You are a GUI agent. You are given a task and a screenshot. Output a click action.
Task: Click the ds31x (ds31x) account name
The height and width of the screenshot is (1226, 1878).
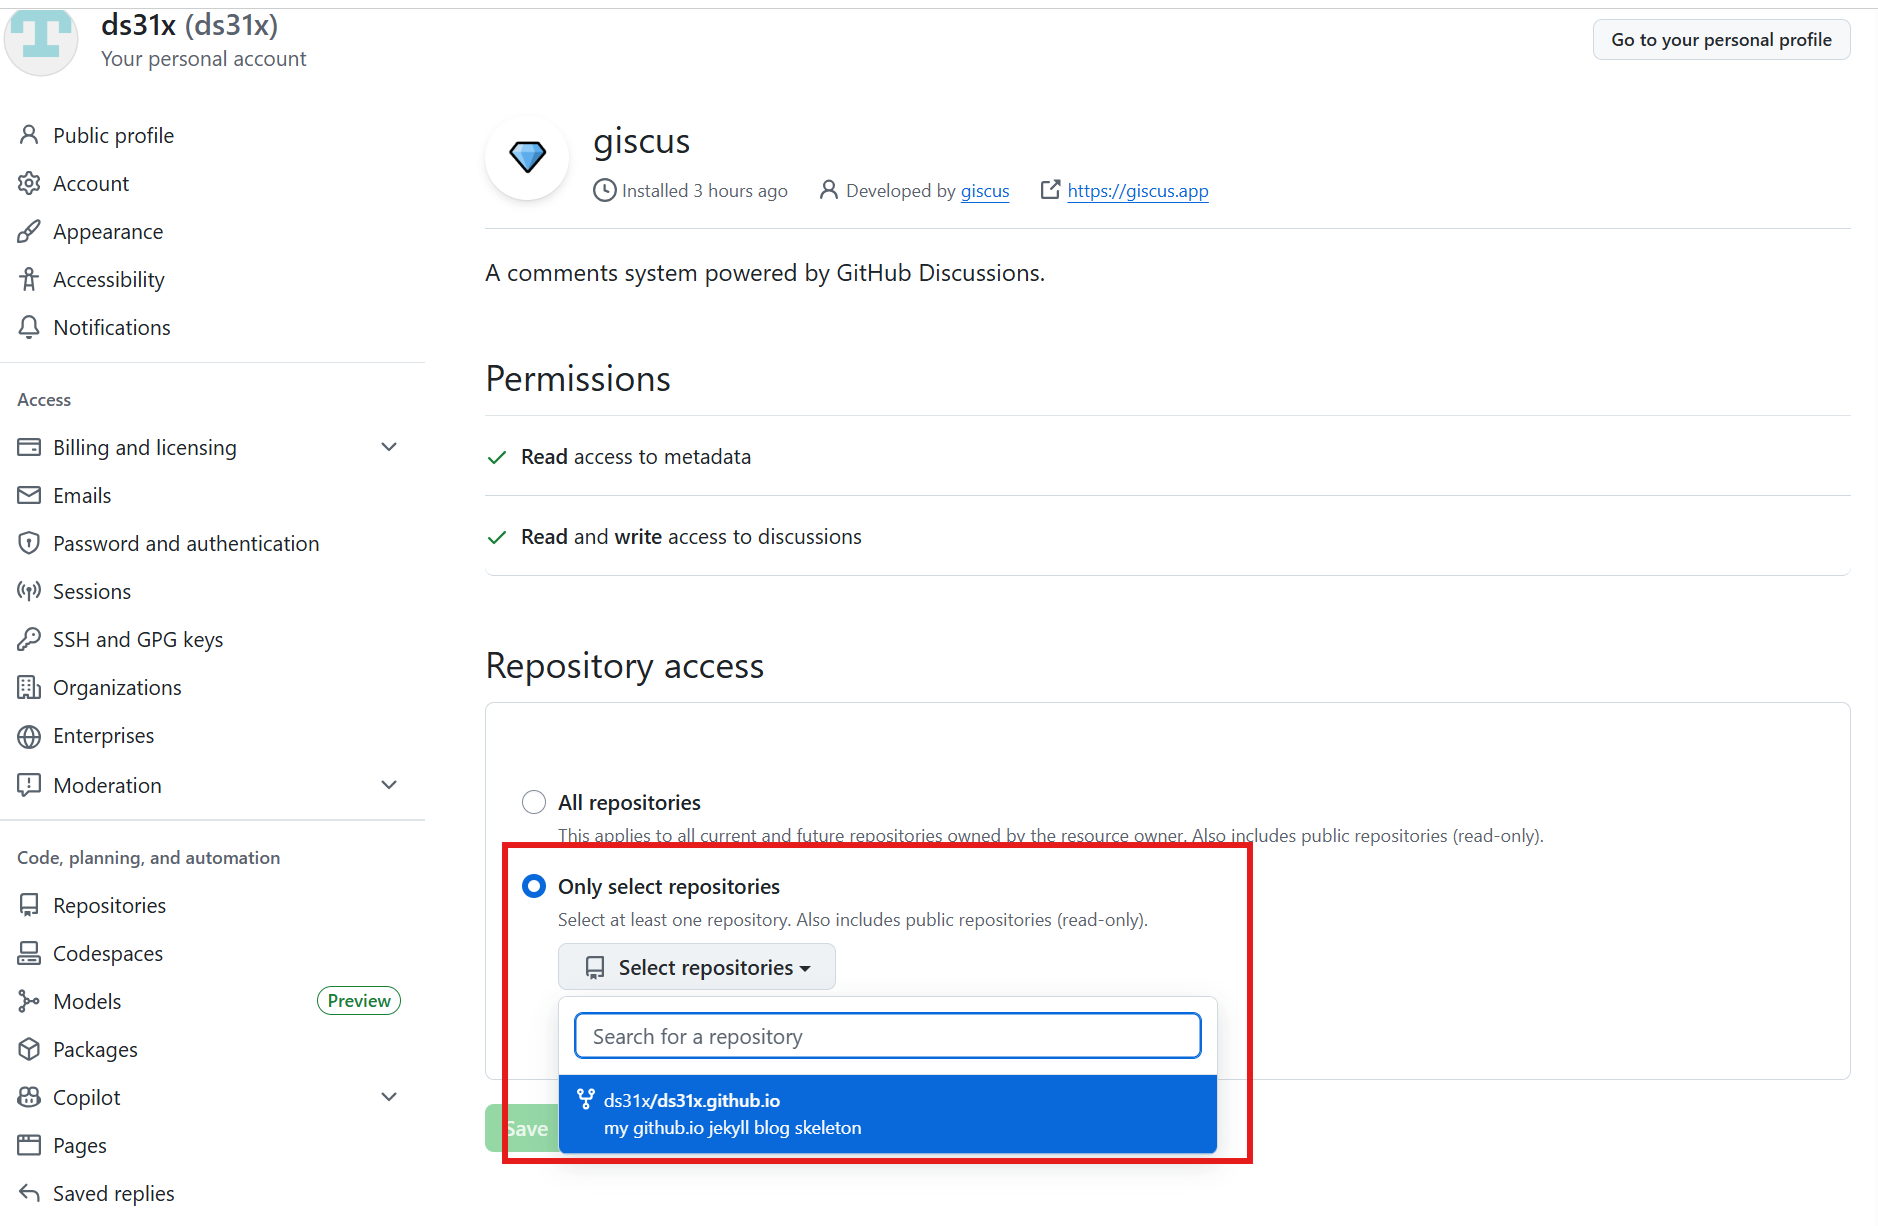190,24
